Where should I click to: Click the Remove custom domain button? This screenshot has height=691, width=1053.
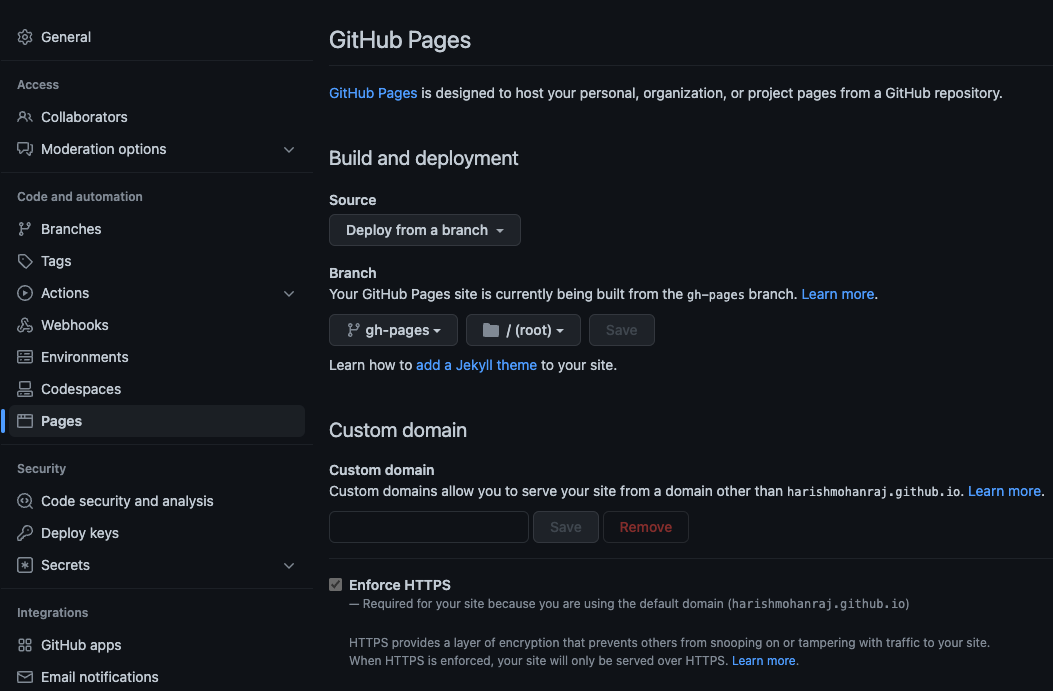click(645, 526)
